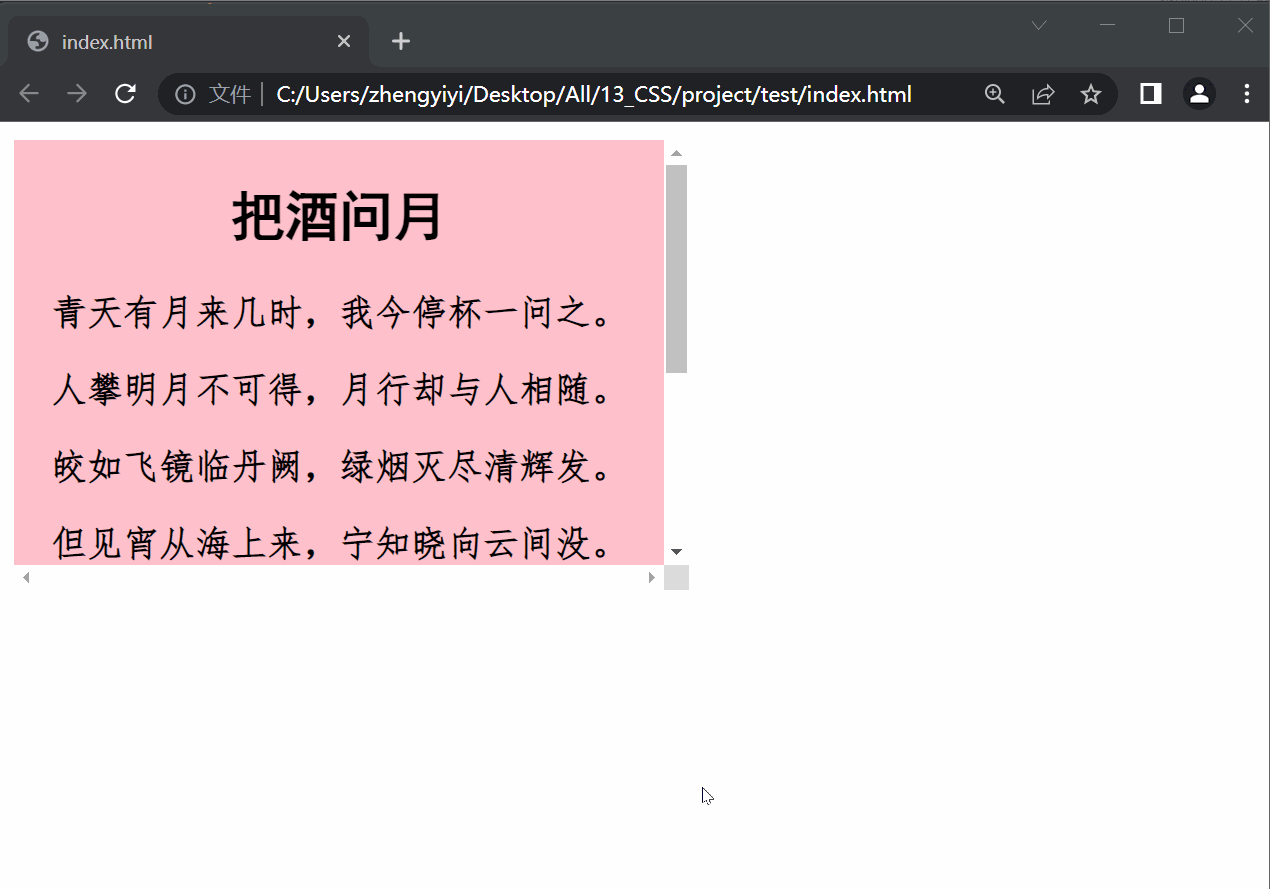
Task: Click the restore window button
Action: 1176,25
